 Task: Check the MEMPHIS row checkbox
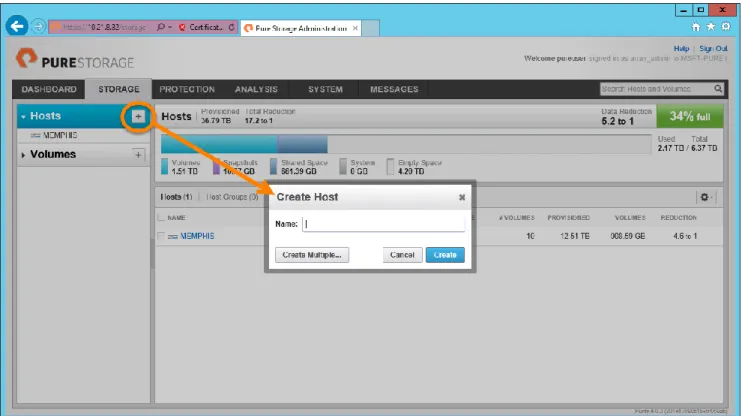click(x=161, y=236)
